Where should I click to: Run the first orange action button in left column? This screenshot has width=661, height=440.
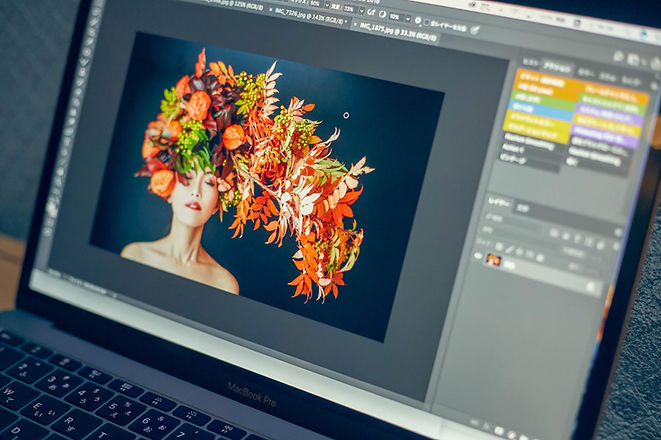tap(549, 80)
